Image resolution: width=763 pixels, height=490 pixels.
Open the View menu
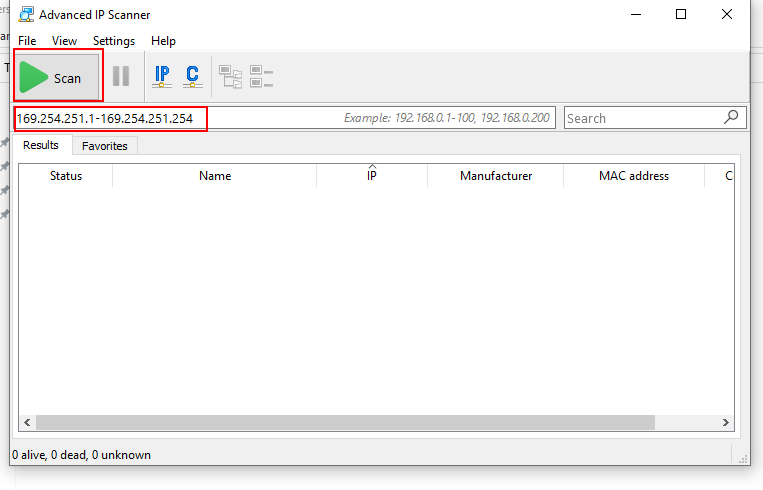64,41
